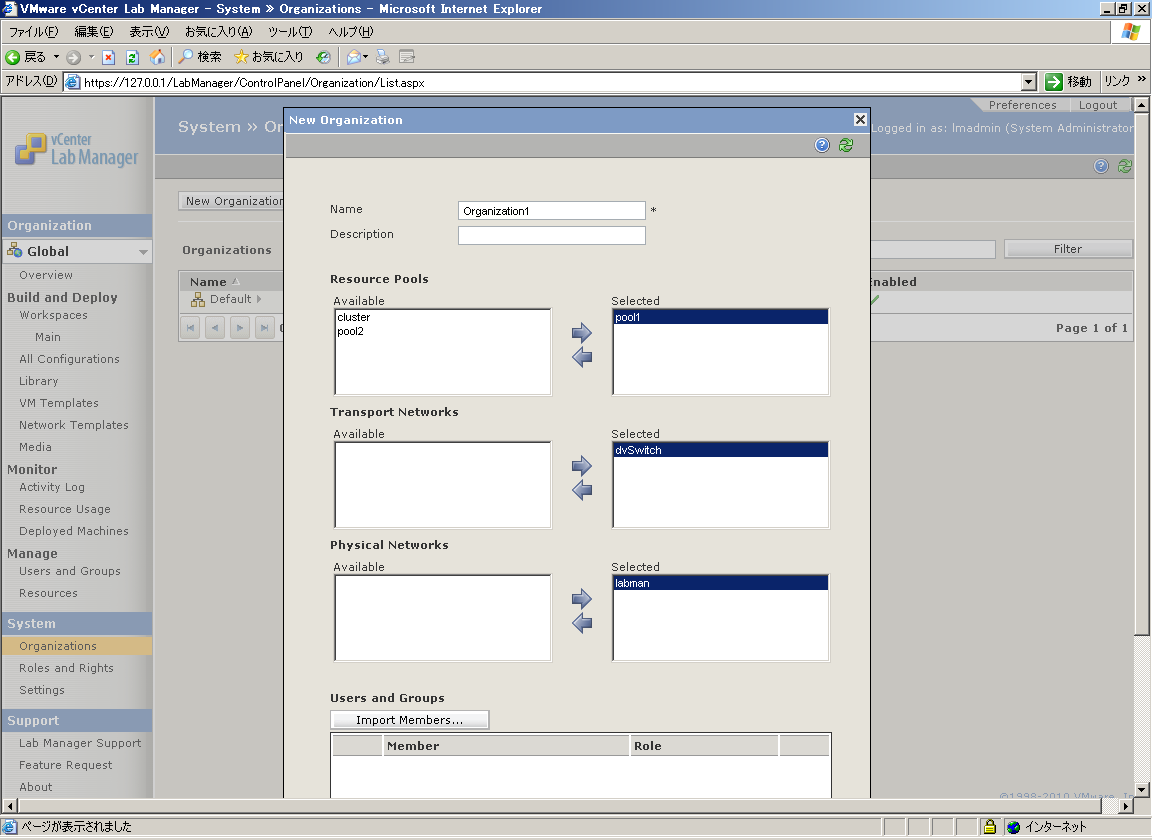Click the IE Home icon

[157, 57]
